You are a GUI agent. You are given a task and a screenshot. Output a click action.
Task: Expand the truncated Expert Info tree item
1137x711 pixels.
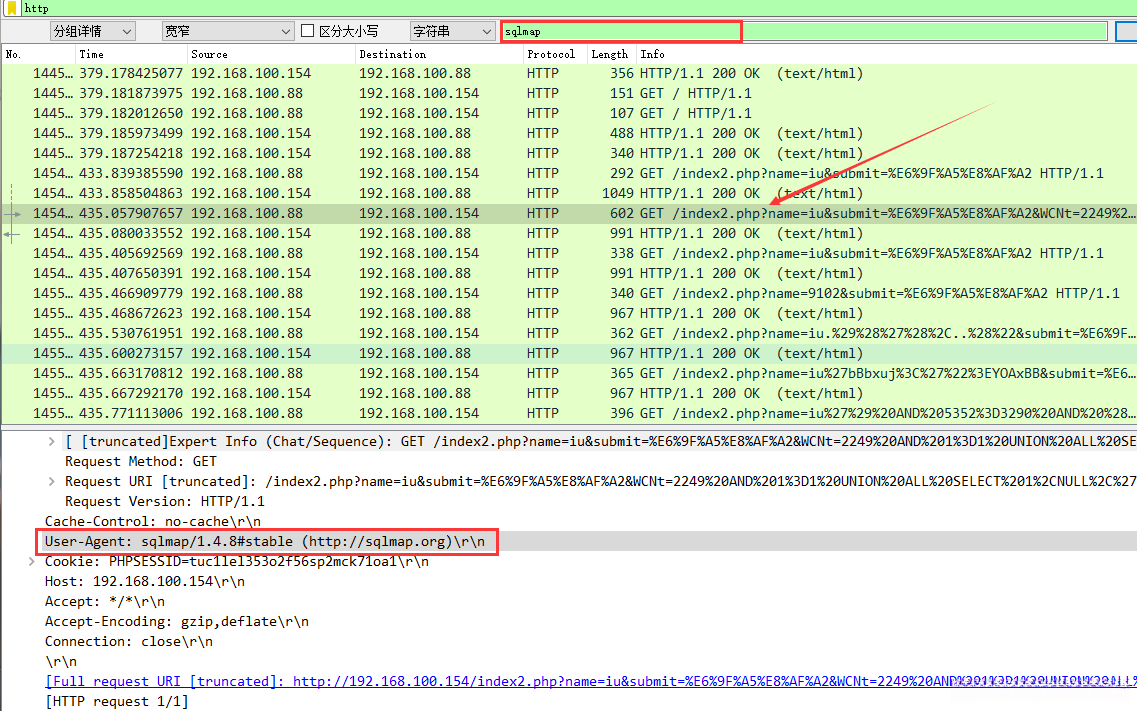click(x=51, y=441)
